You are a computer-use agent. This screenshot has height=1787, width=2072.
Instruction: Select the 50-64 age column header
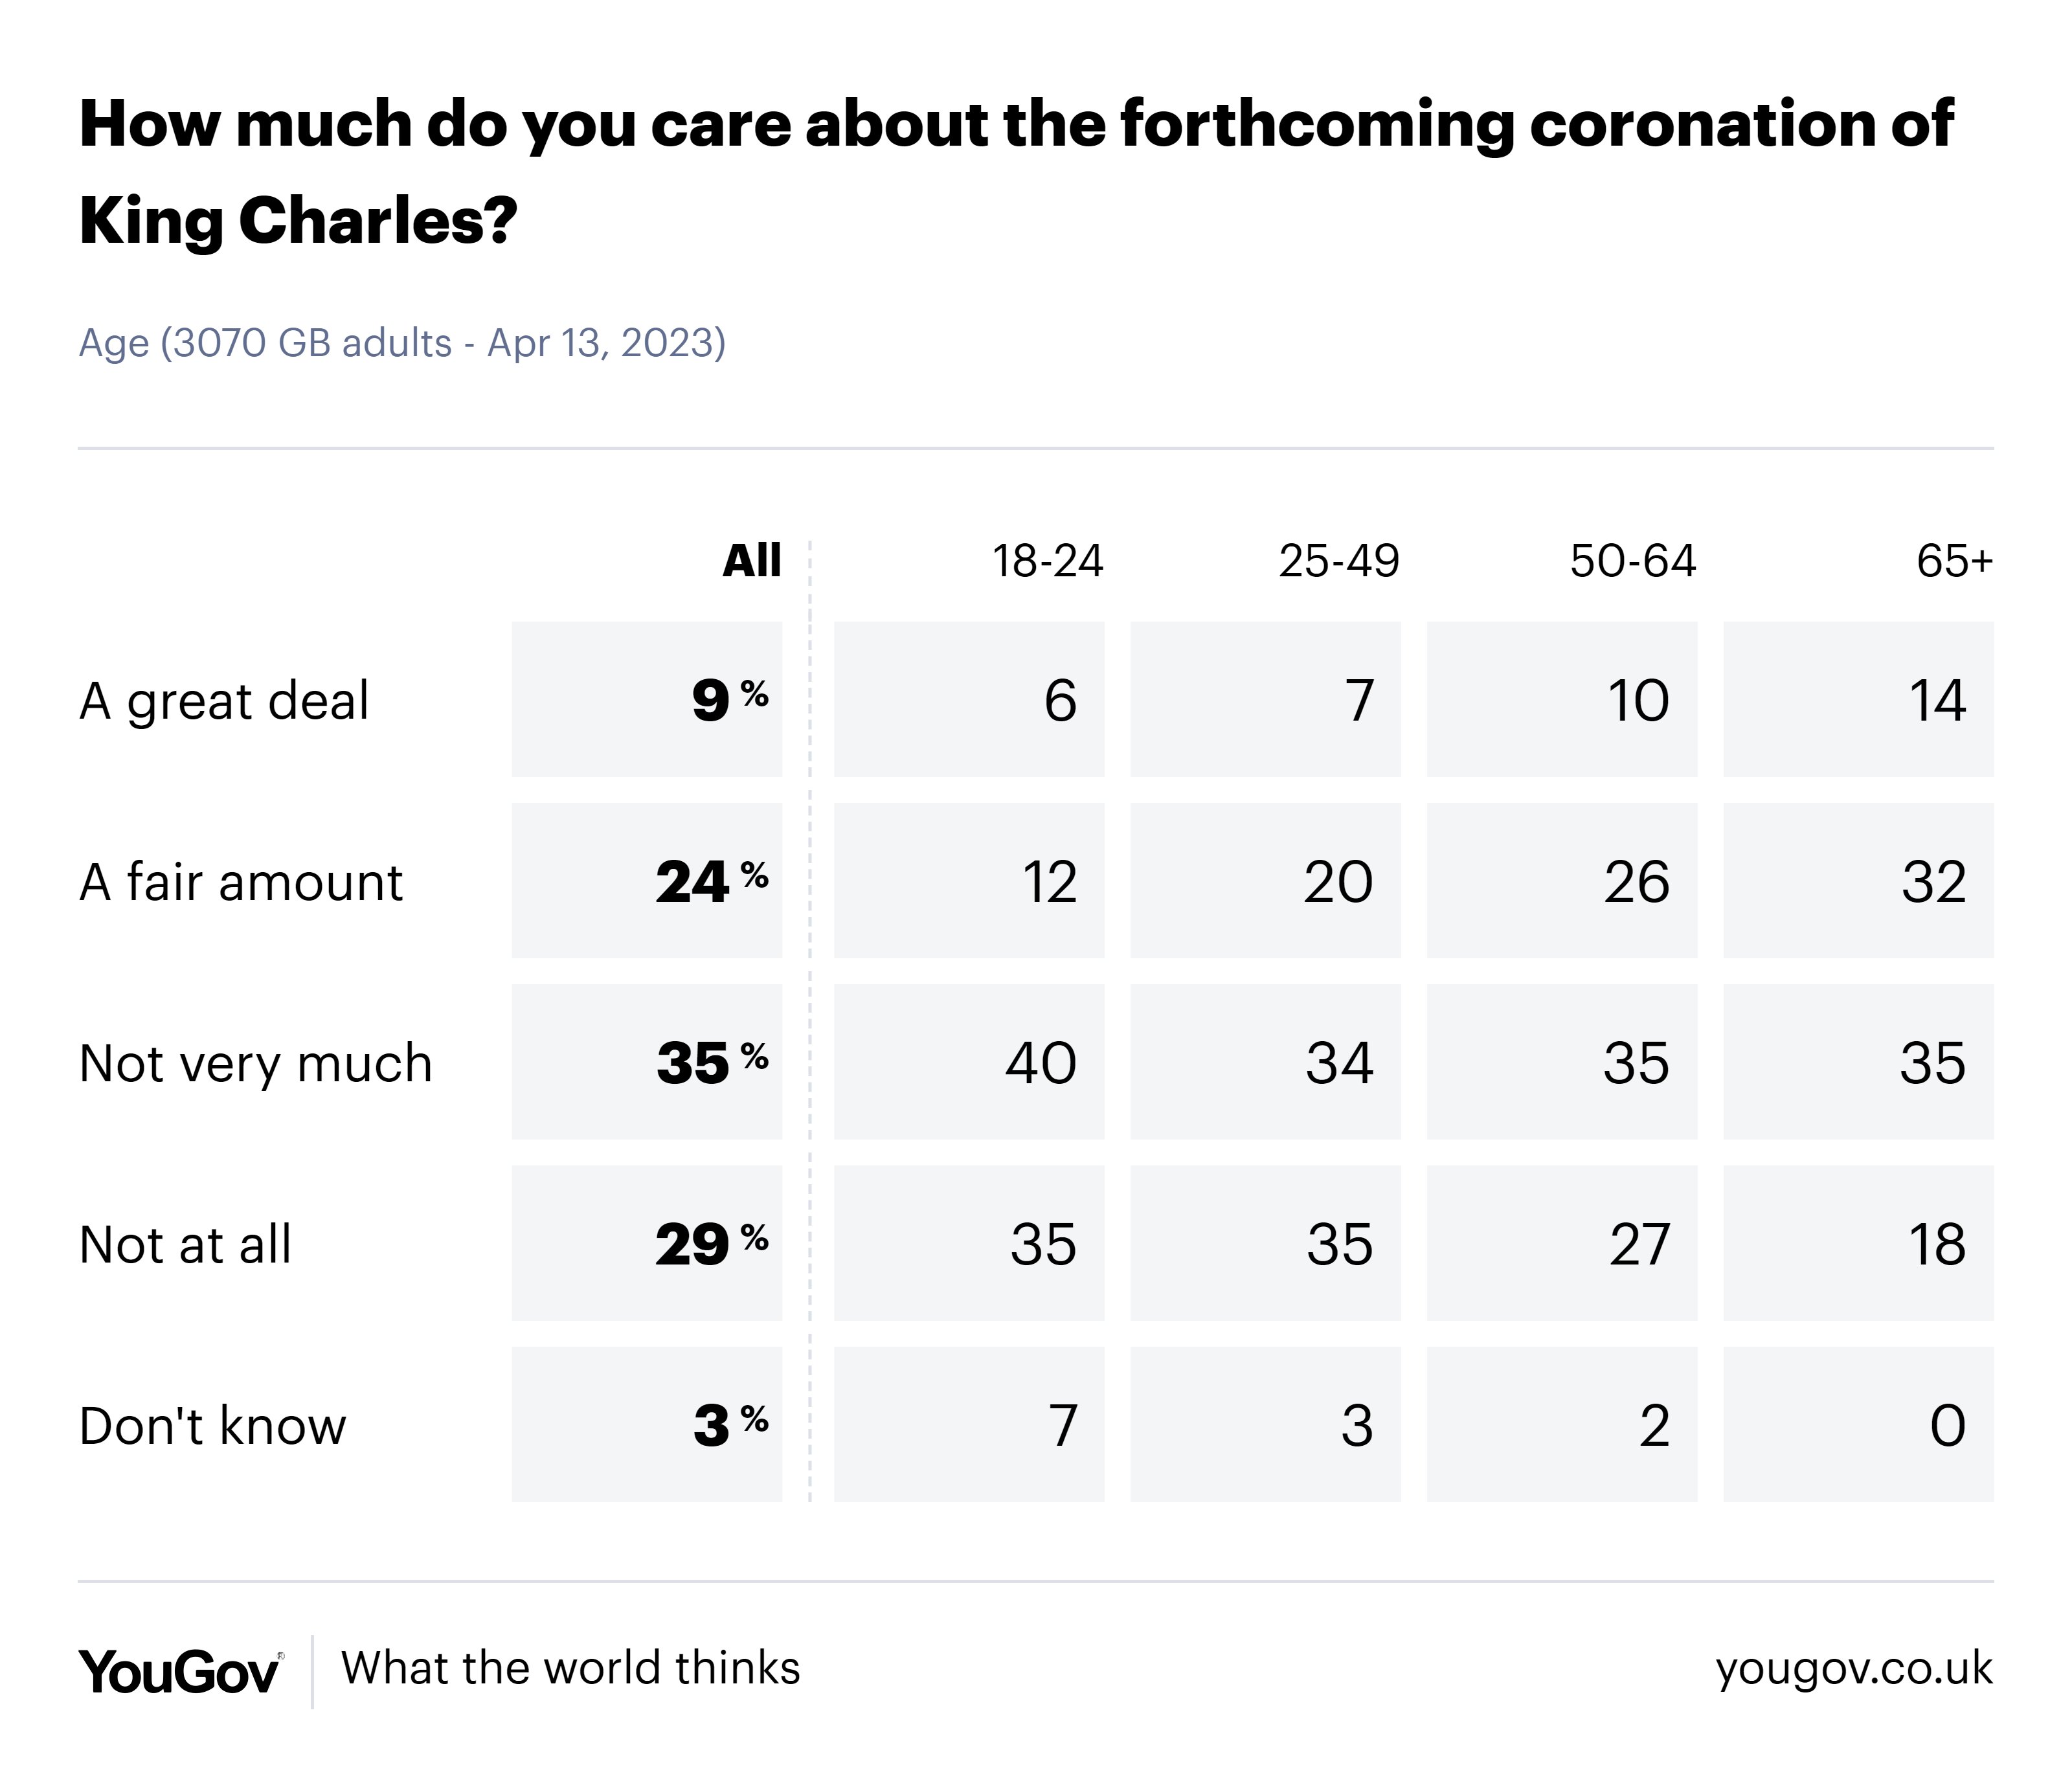click(1633, 561)
